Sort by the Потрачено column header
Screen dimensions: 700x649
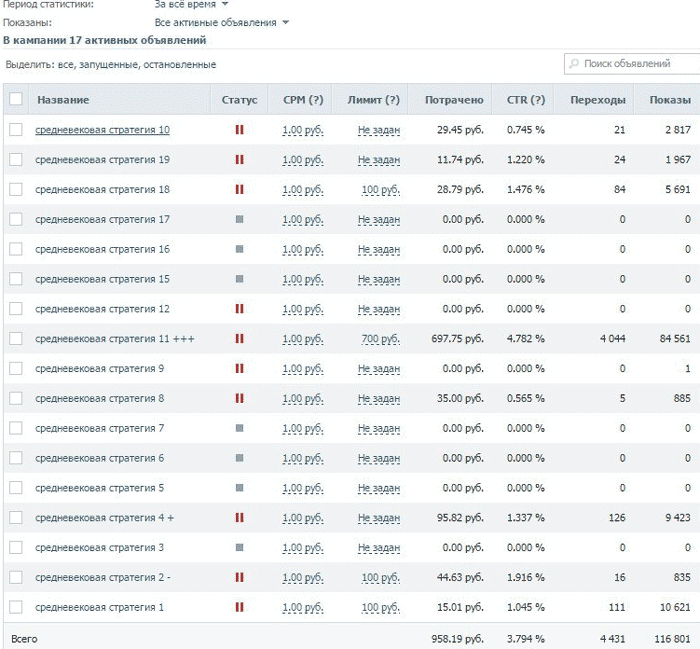[x=454, y=100]
